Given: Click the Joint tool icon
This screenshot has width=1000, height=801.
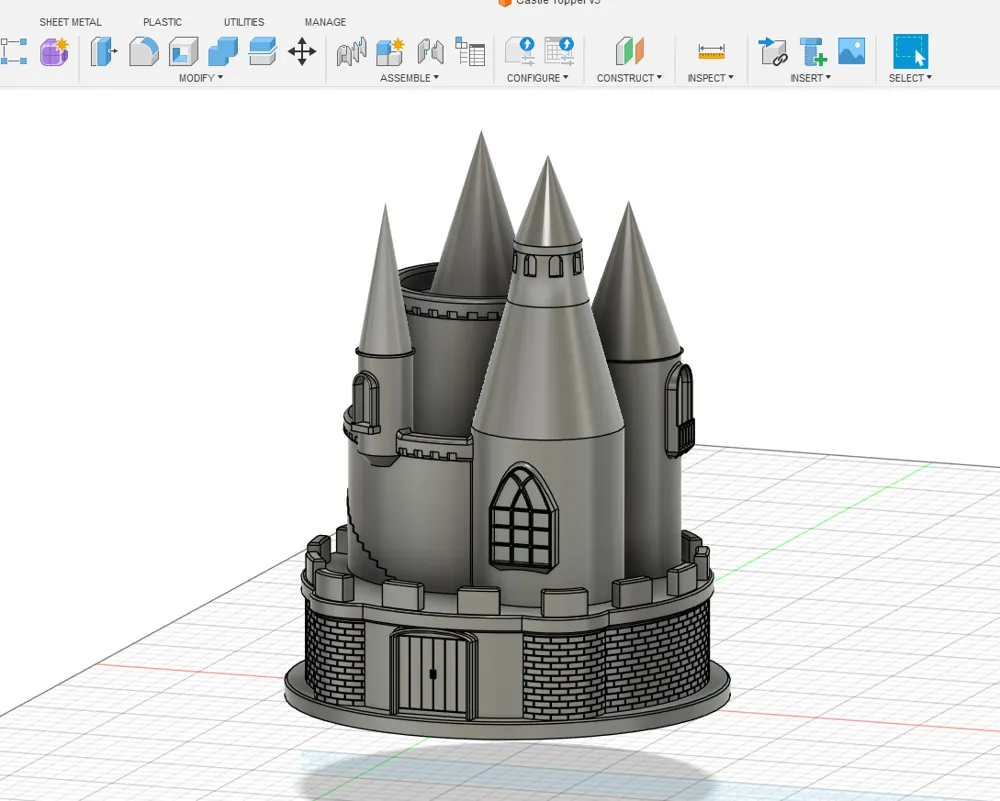Looking at the screenshot, I should coord(351,52).
